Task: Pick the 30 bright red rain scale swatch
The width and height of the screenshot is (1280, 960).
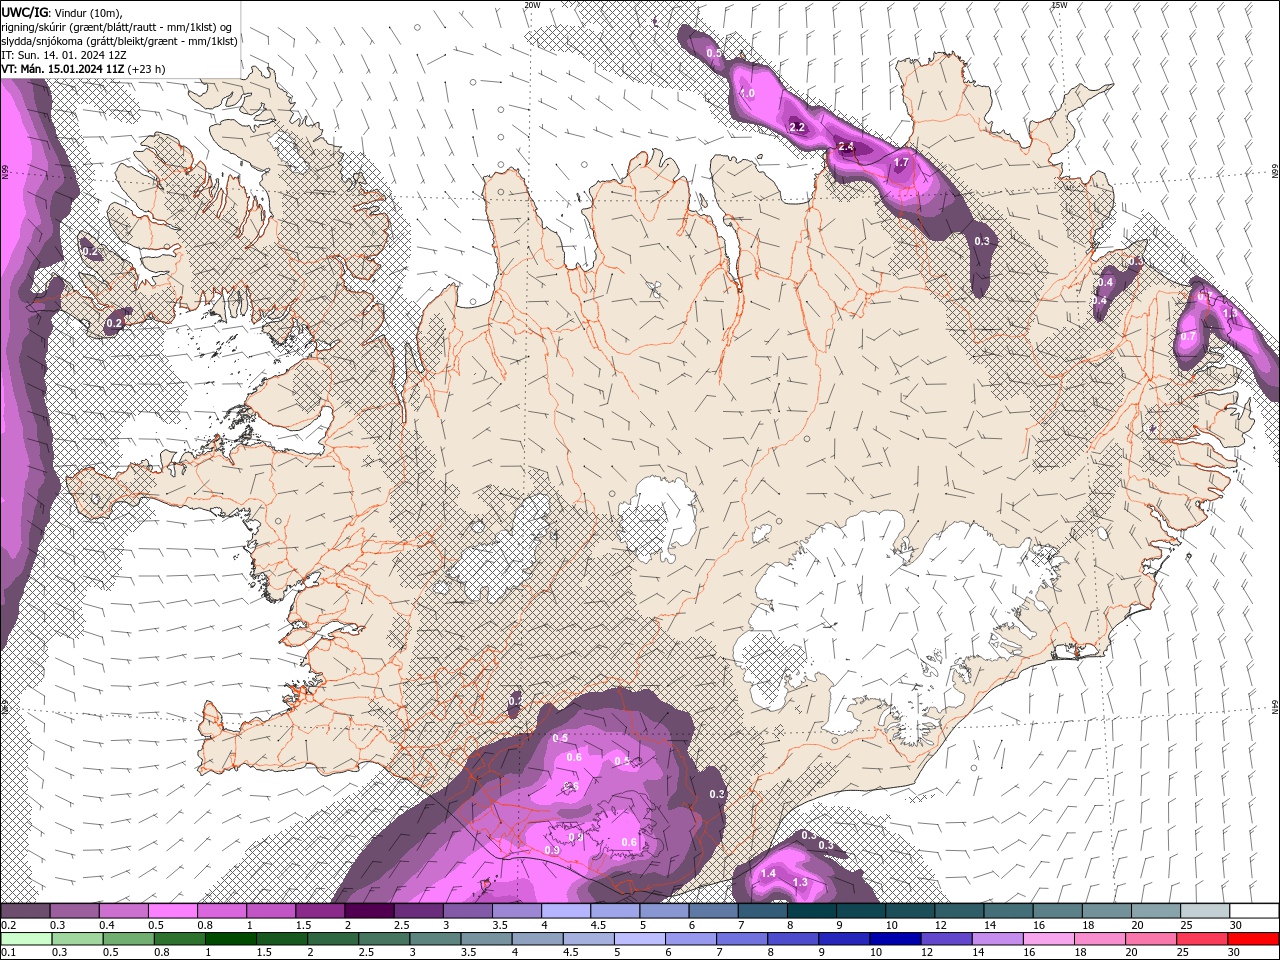Action: 1253,939
